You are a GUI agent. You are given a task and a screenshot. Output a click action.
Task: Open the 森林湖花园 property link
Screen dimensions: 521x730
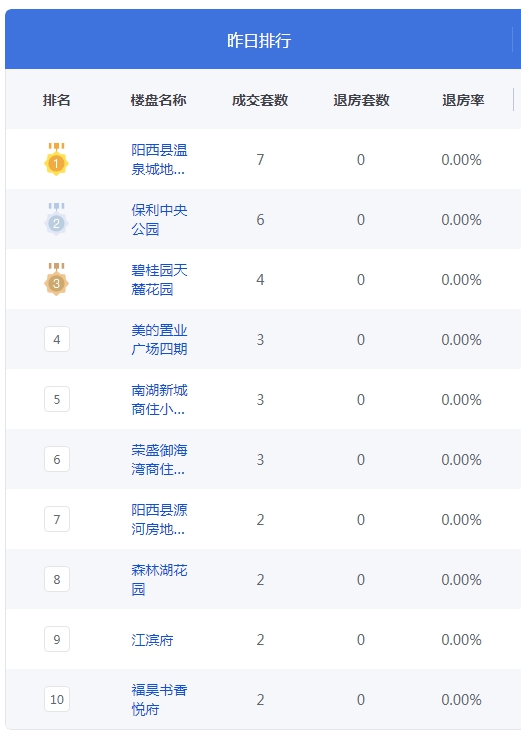point(159,580)
